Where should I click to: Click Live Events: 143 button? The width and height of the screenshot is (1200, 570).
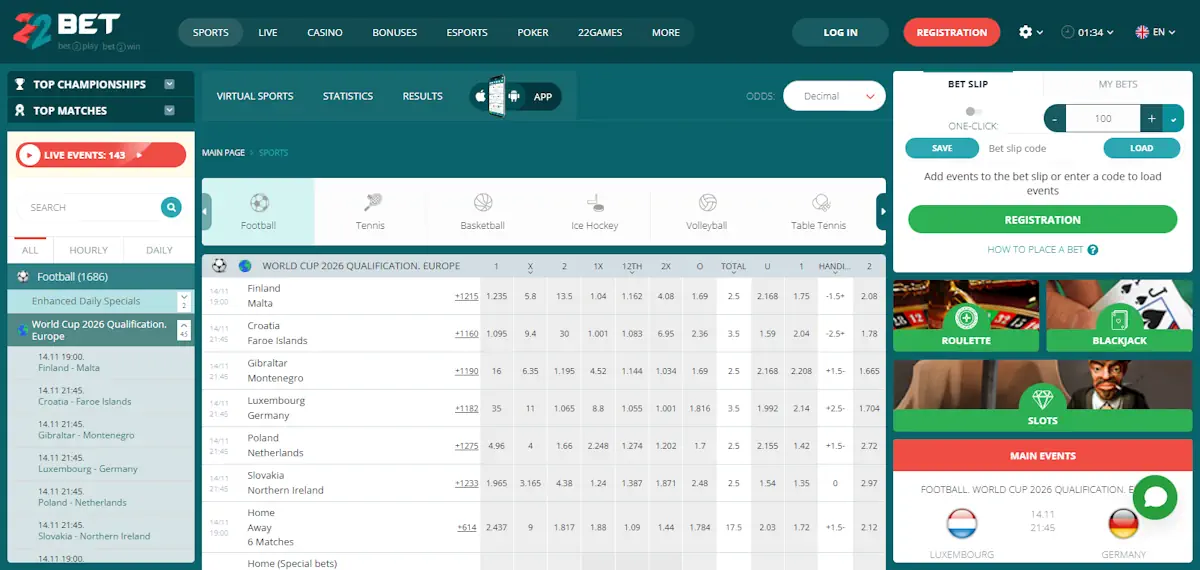100,155
